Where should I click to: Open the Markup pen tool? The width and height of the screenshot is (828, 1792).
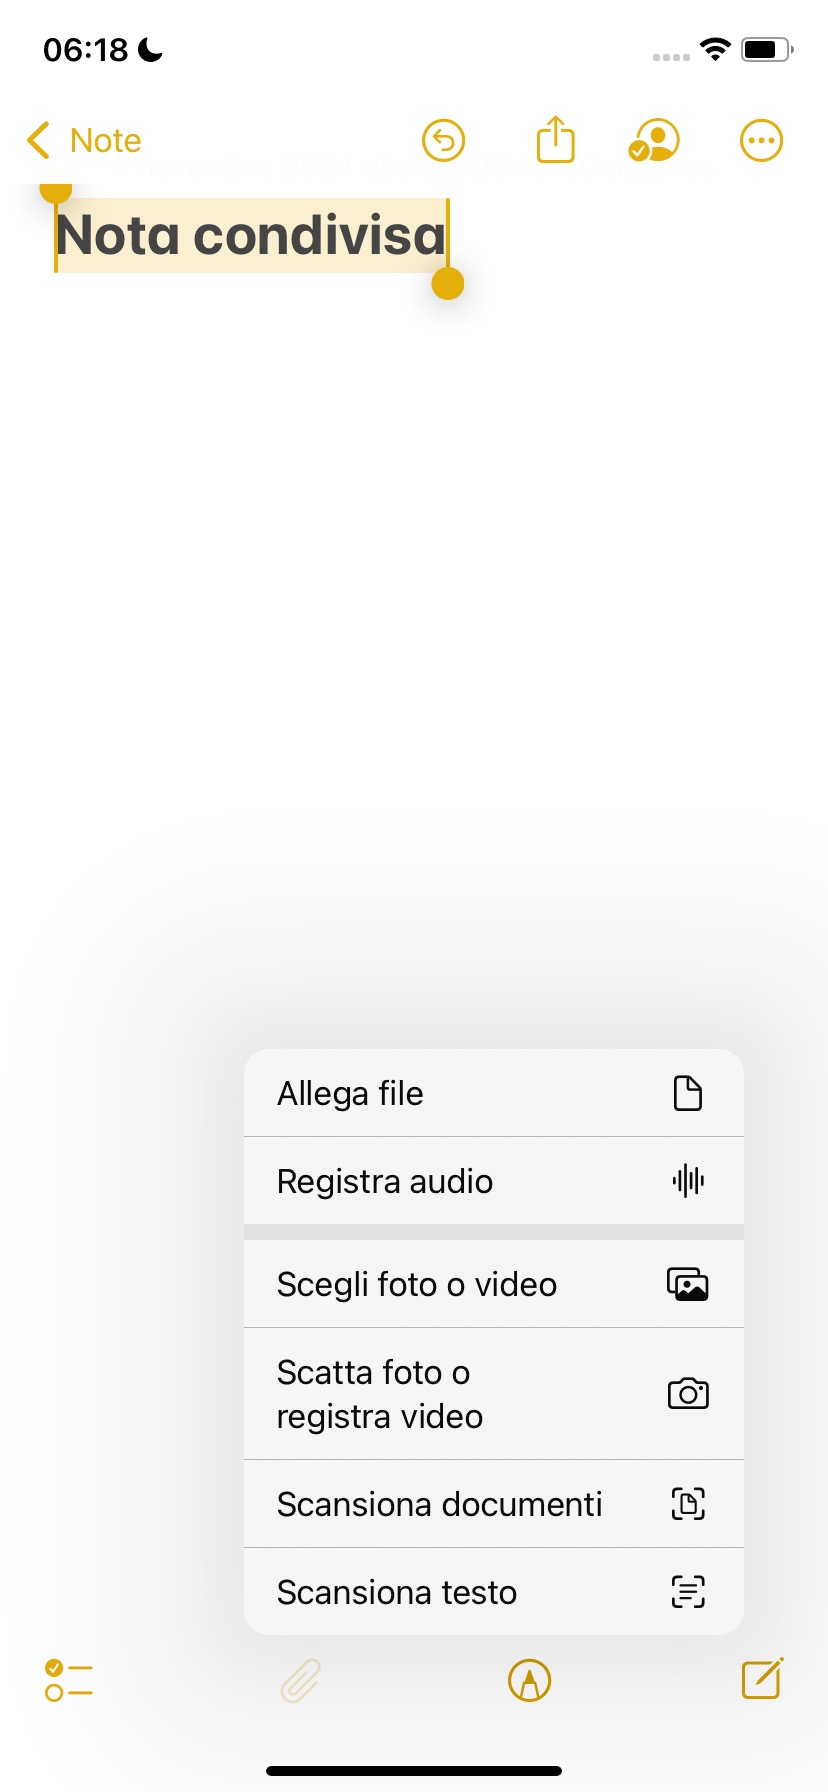point(530,1680)
